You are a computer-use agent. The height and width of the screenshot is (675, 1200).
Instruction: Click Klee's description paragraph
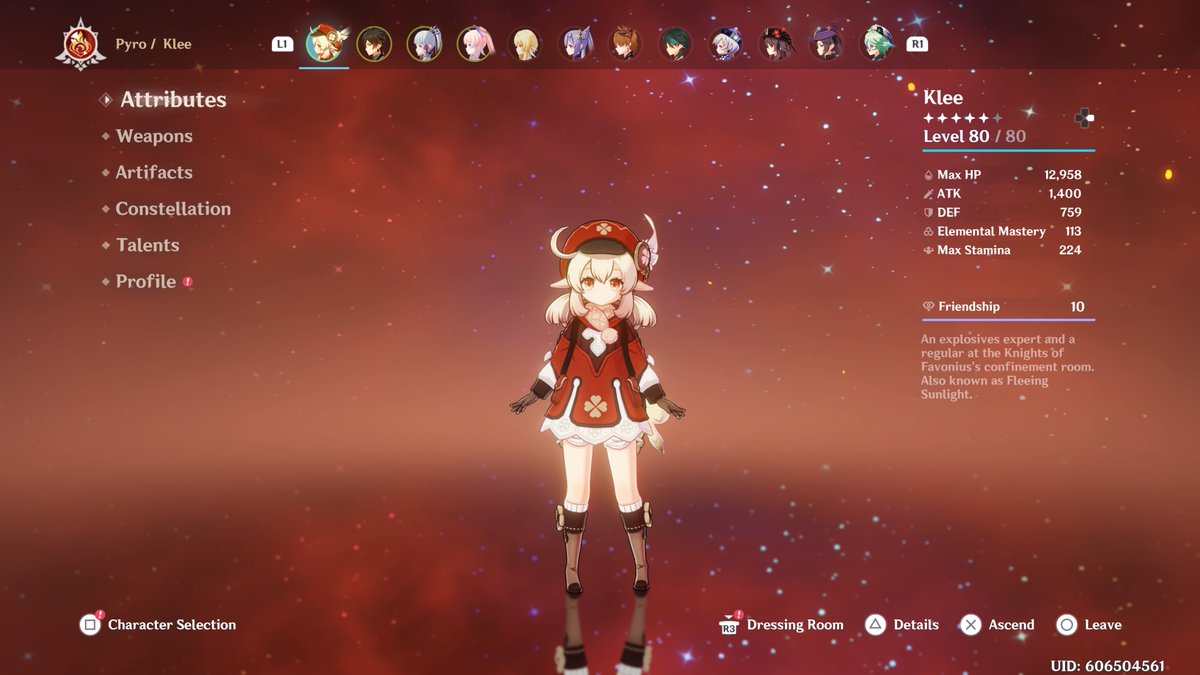1007,367
